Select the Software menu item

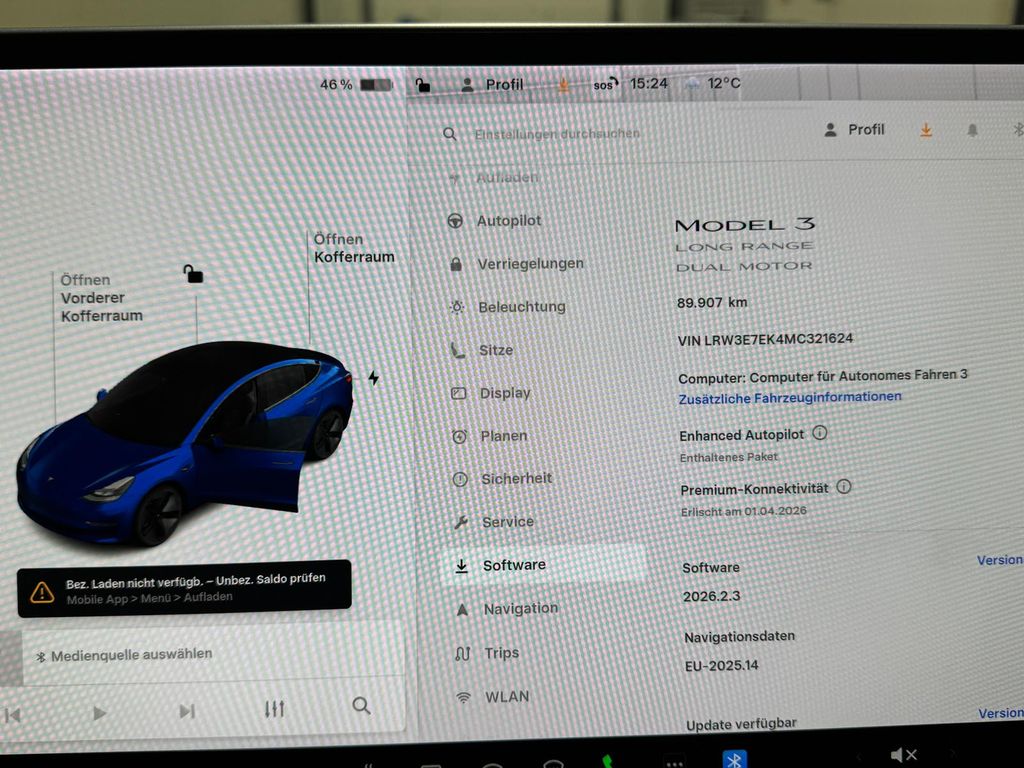514,565
